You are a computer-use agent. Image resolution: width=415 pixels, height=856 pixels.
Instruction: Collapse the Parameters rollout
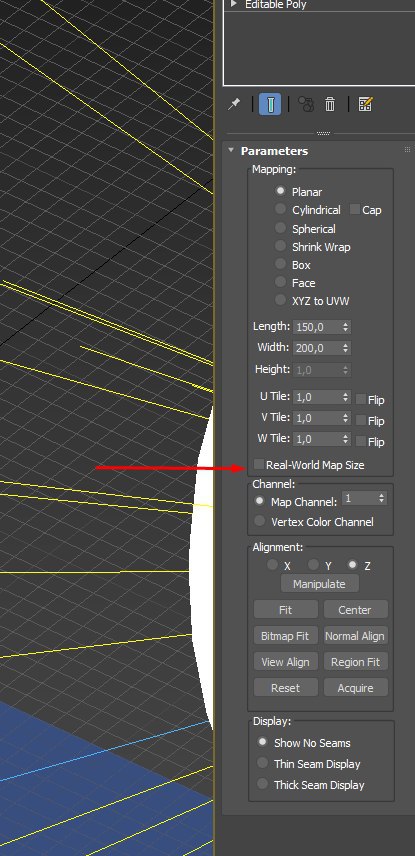[231, 150]
